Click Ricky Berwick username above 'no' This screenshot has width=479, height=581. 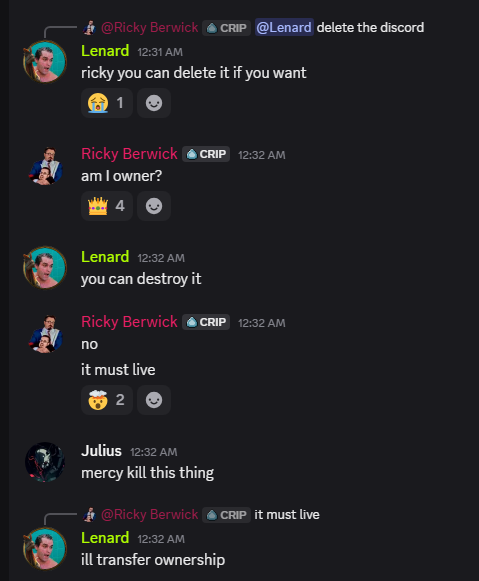tap(129, 322)
